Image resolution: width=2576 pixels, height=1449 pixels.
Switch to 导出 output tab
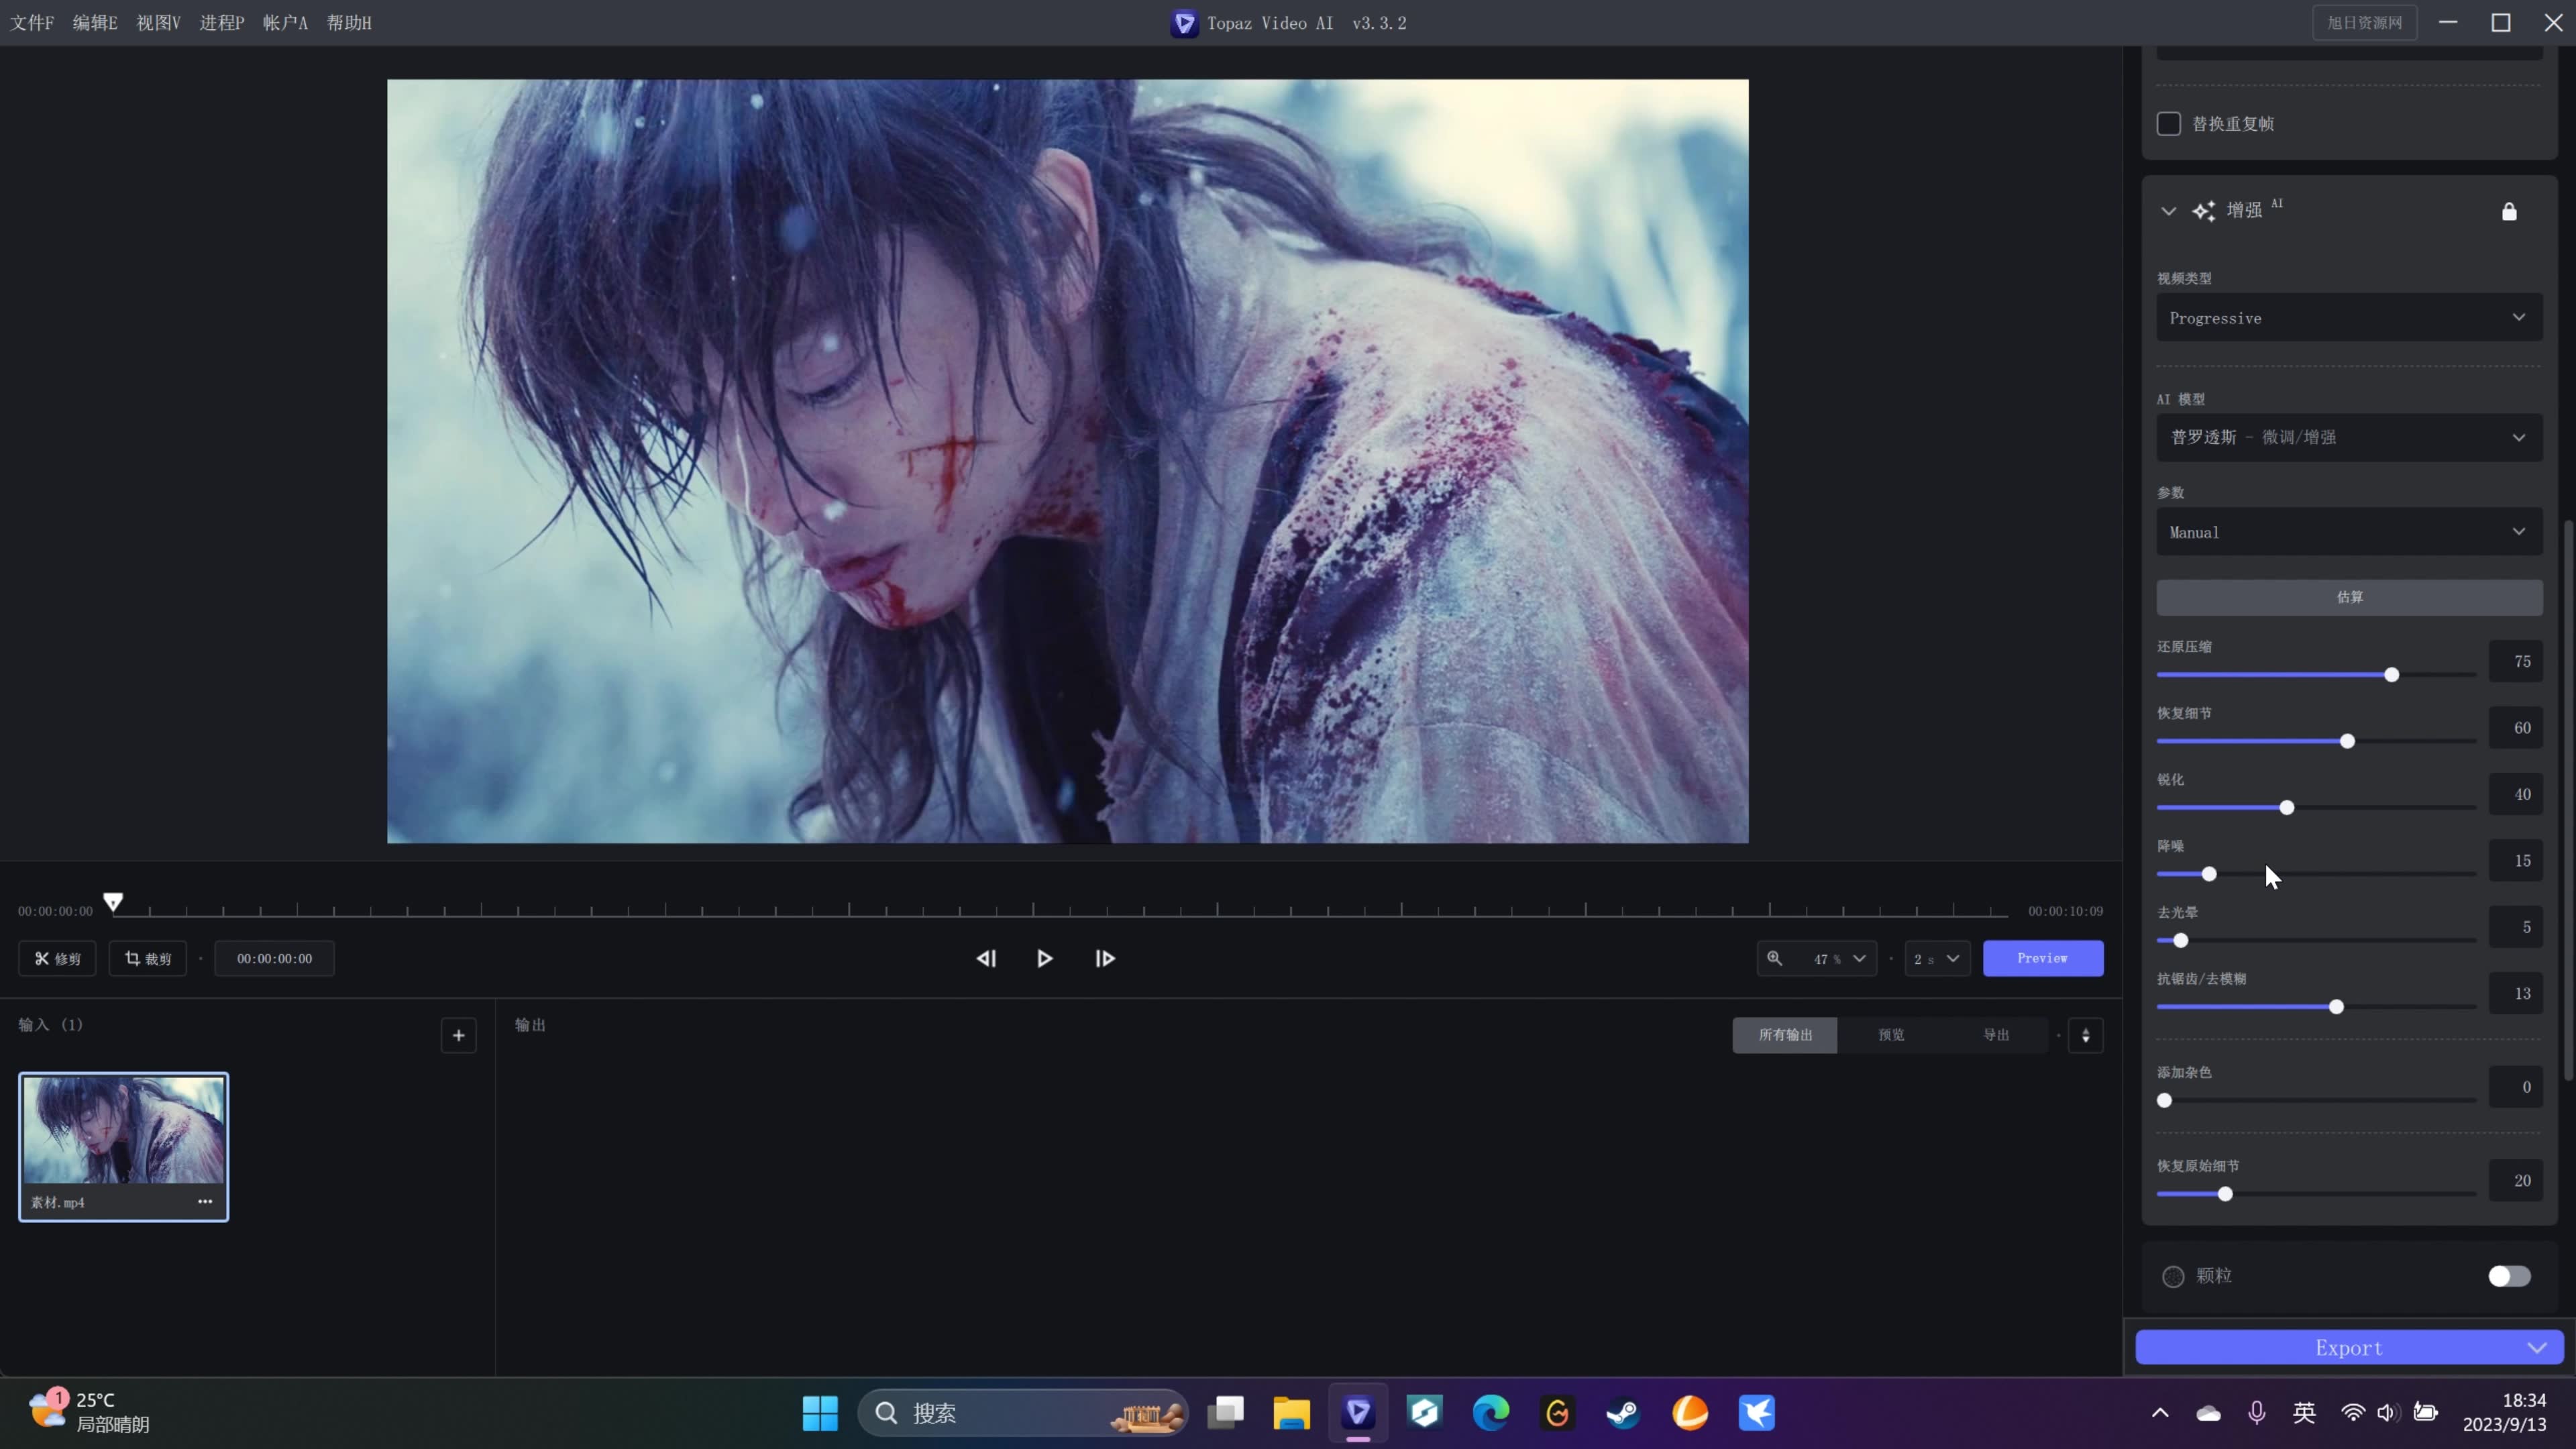(1996, 1035)
